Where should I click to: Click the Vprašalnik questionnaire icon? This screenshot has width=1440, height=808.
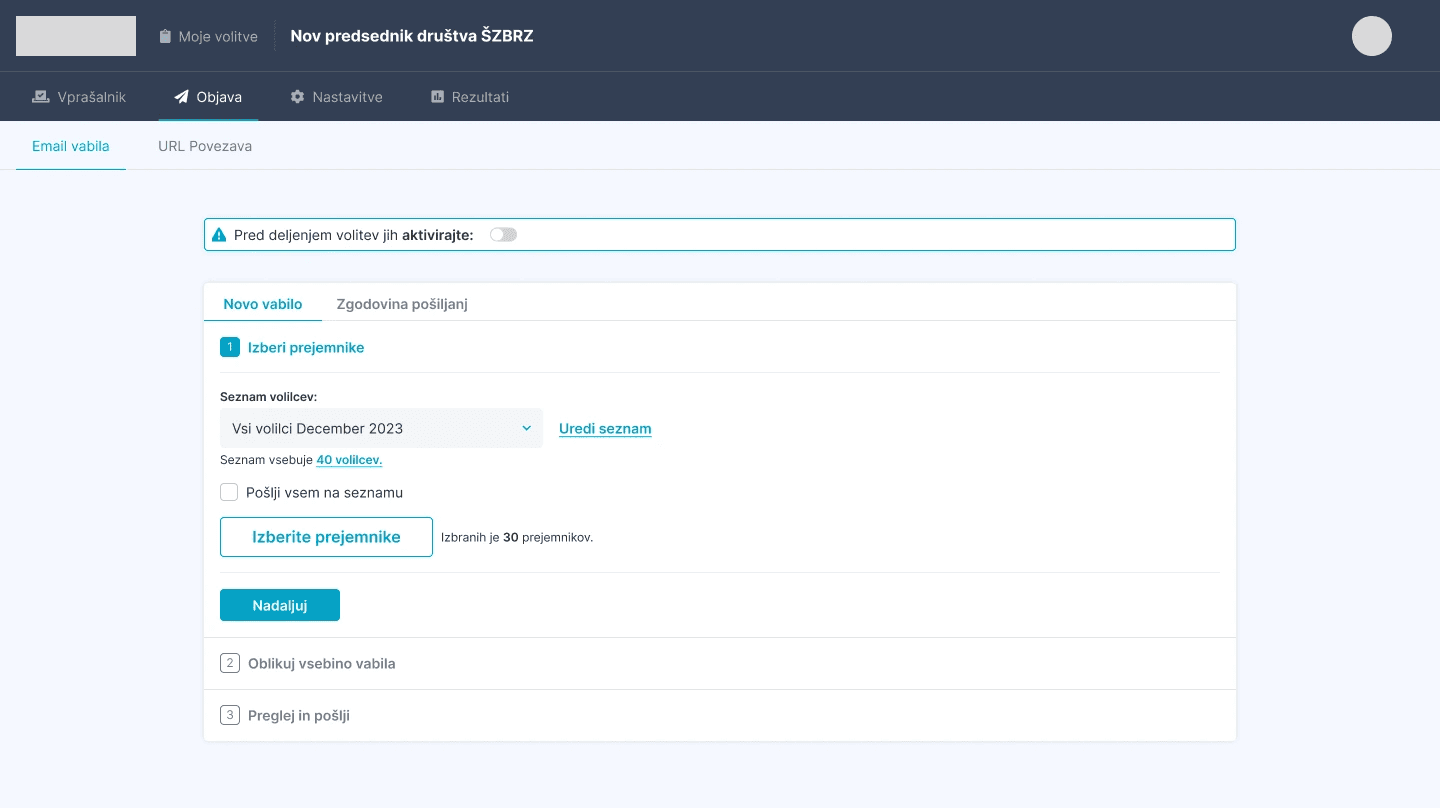(x=40, y=96)
